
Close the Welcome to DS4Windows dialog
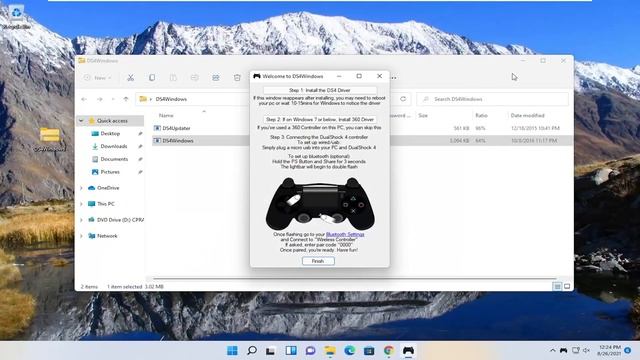[380, 76]
